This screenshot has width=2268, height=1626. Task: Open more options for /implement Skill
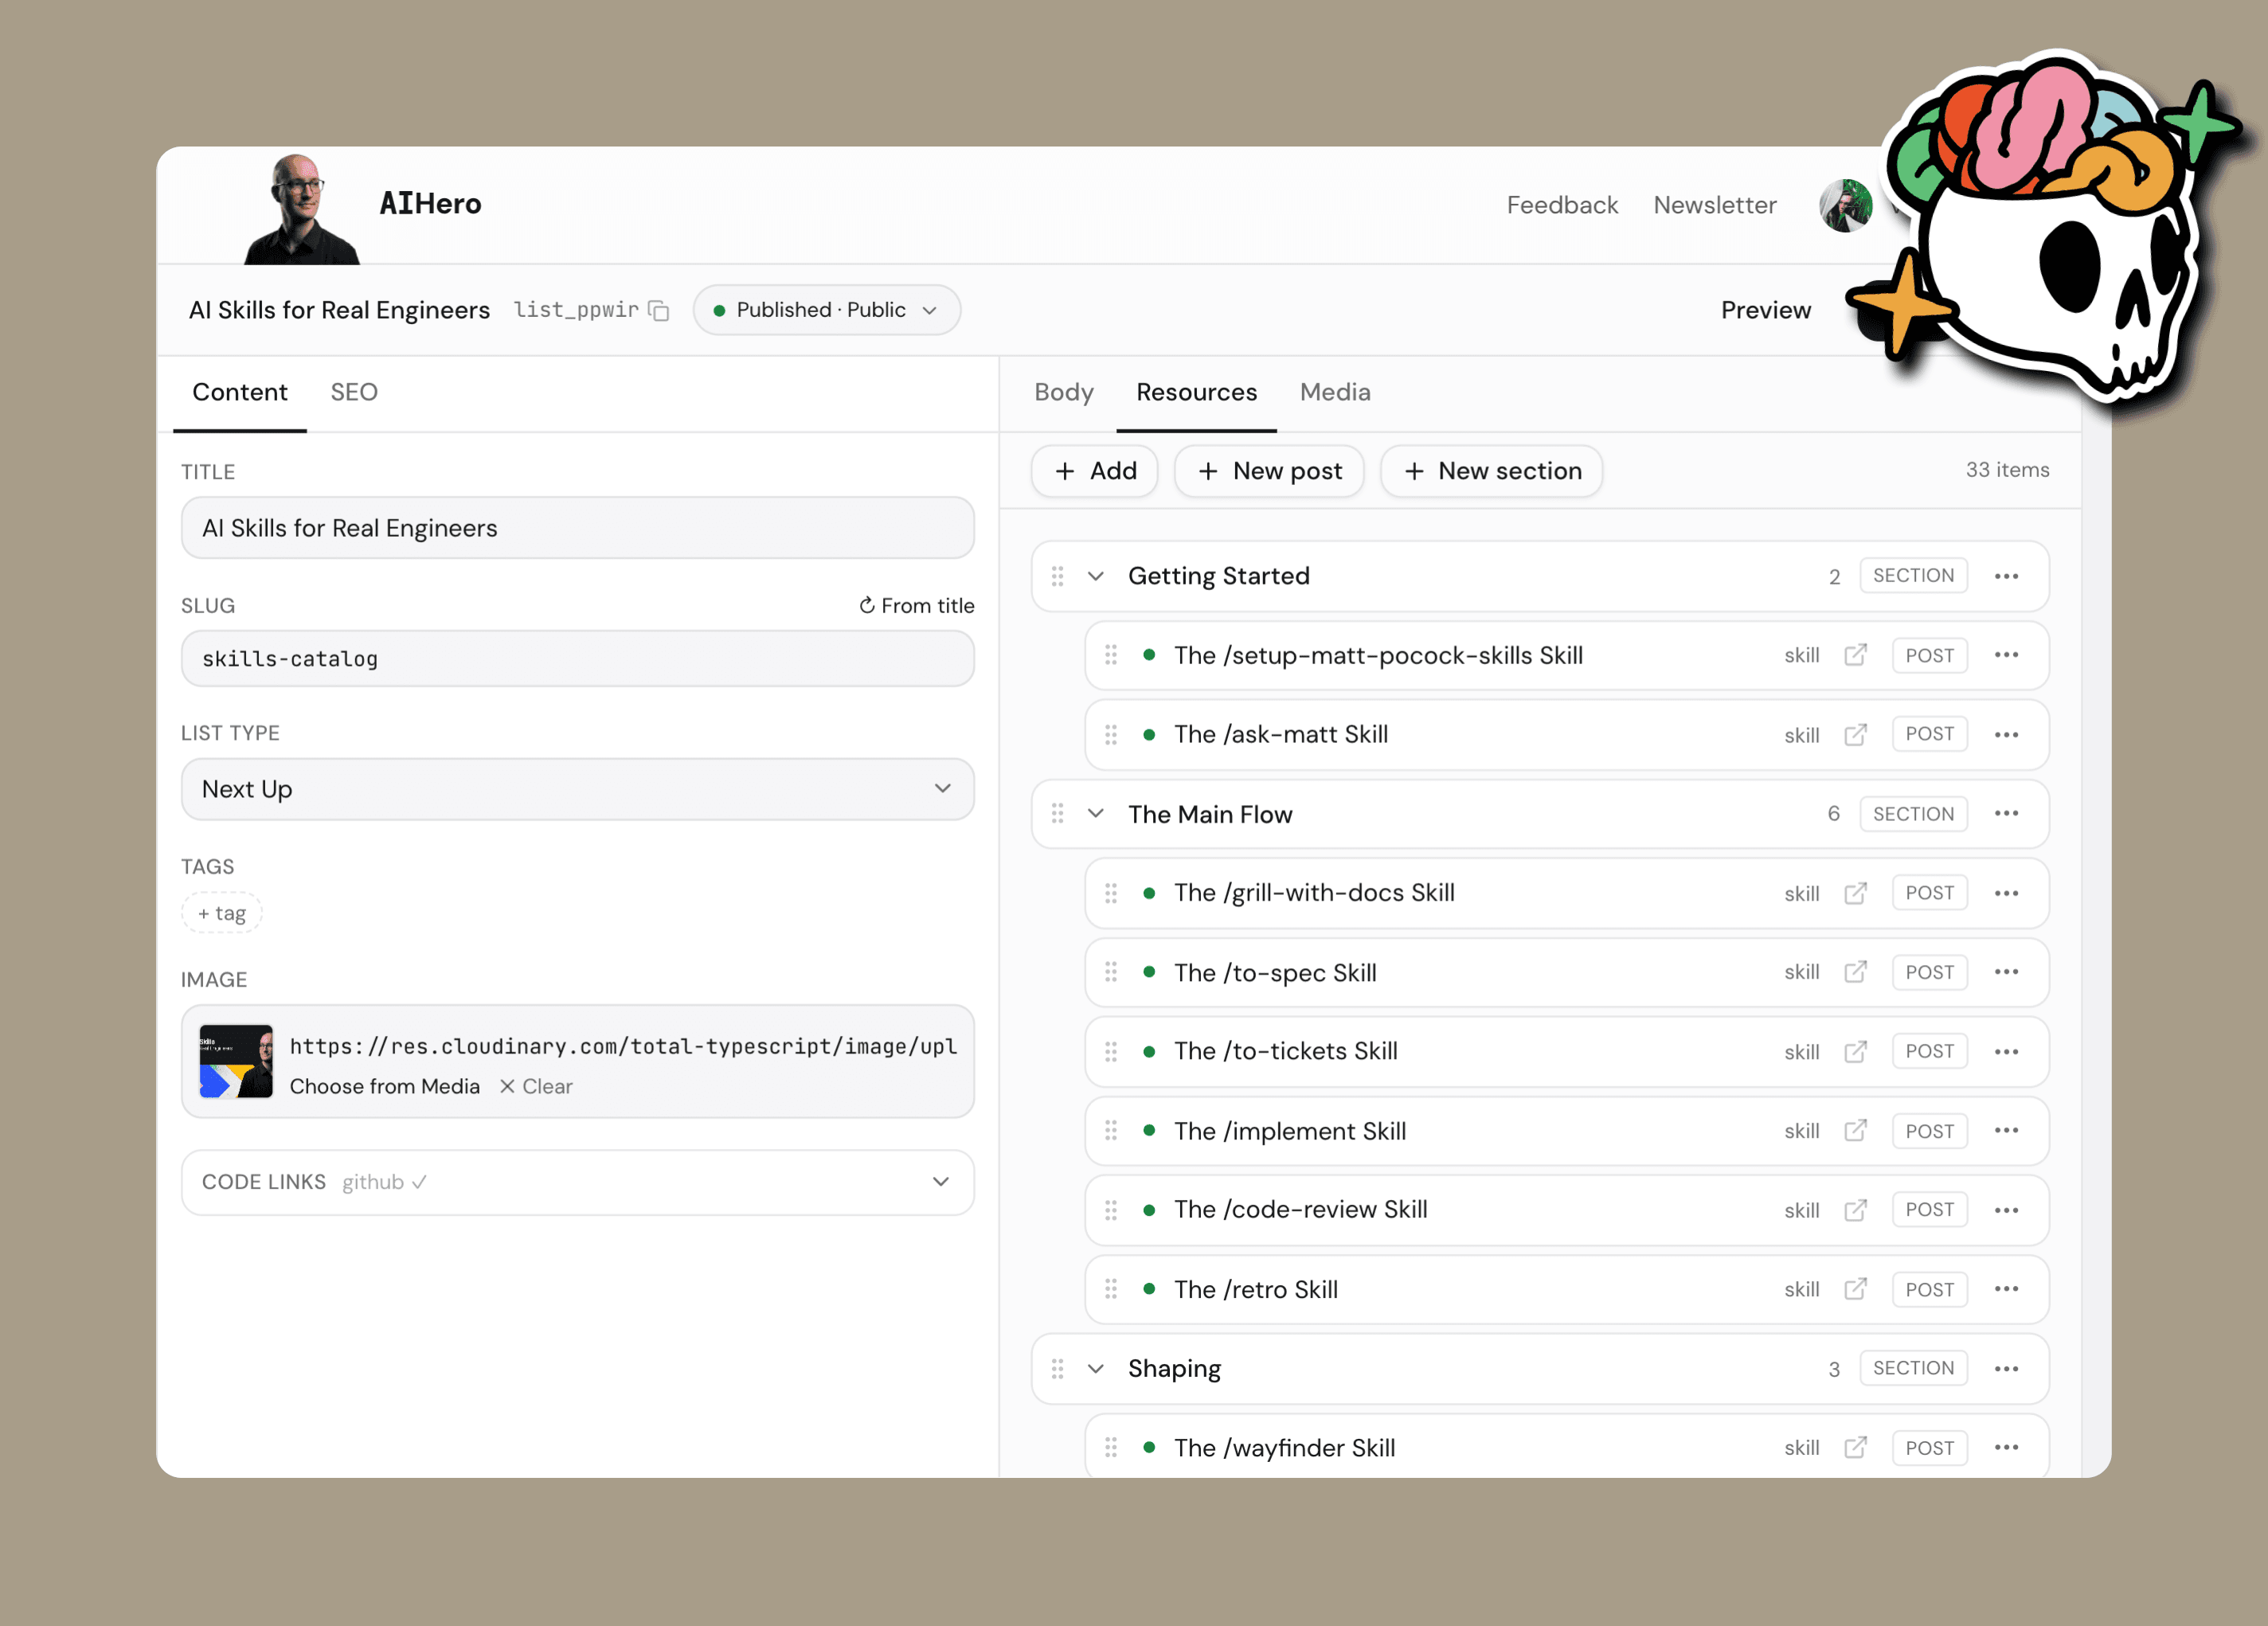point(2006,1131)
